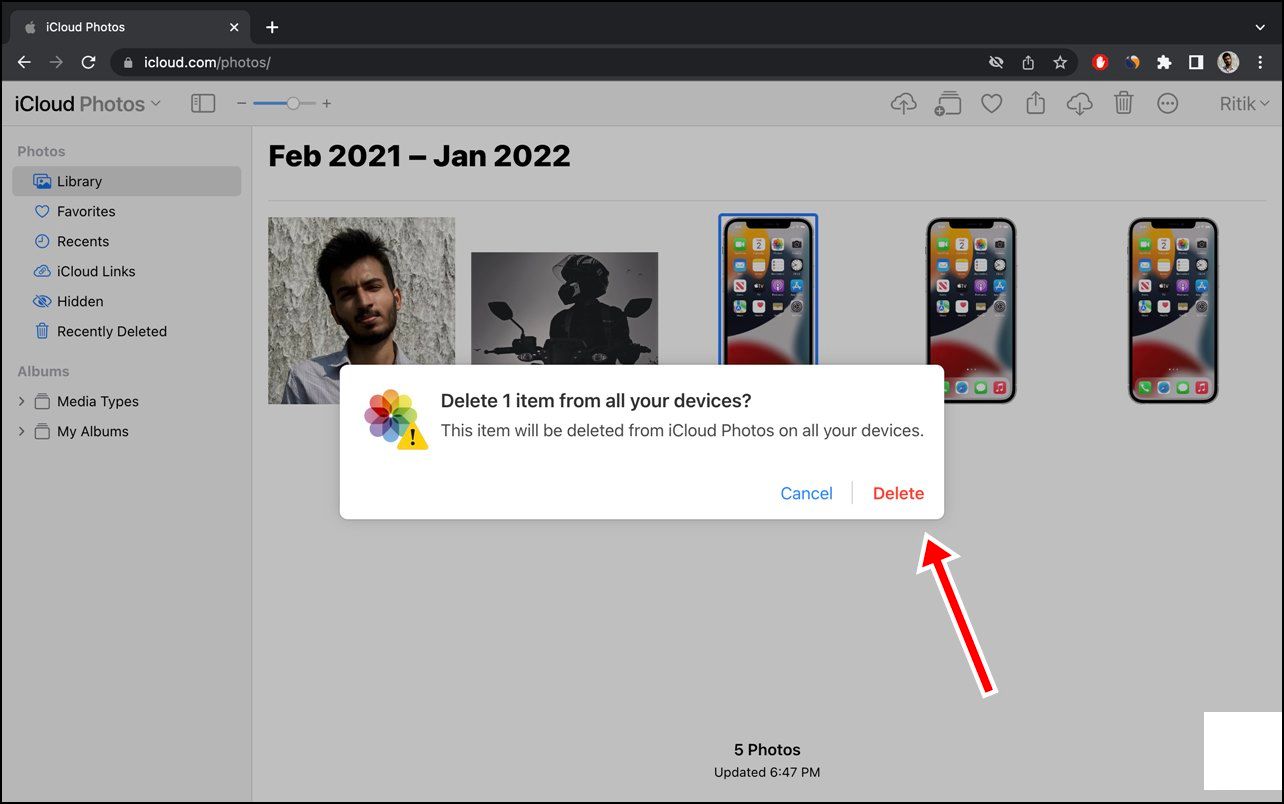
Task: Open the more options ellipsis icon
Action: pos(1167,103)
